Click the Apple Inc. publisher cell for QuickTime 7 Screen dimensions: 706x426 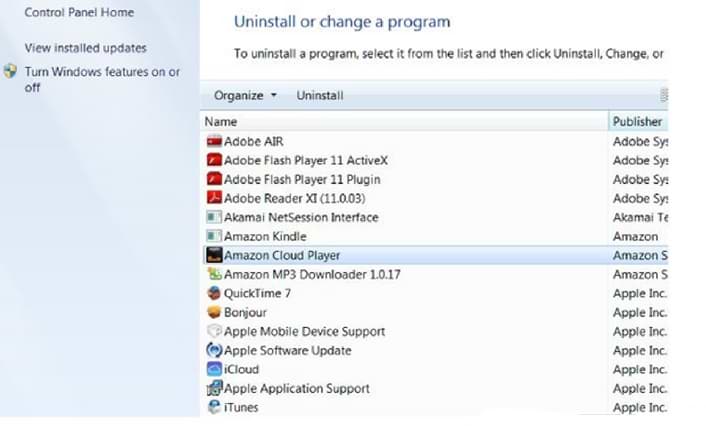[x=640, y=293]
